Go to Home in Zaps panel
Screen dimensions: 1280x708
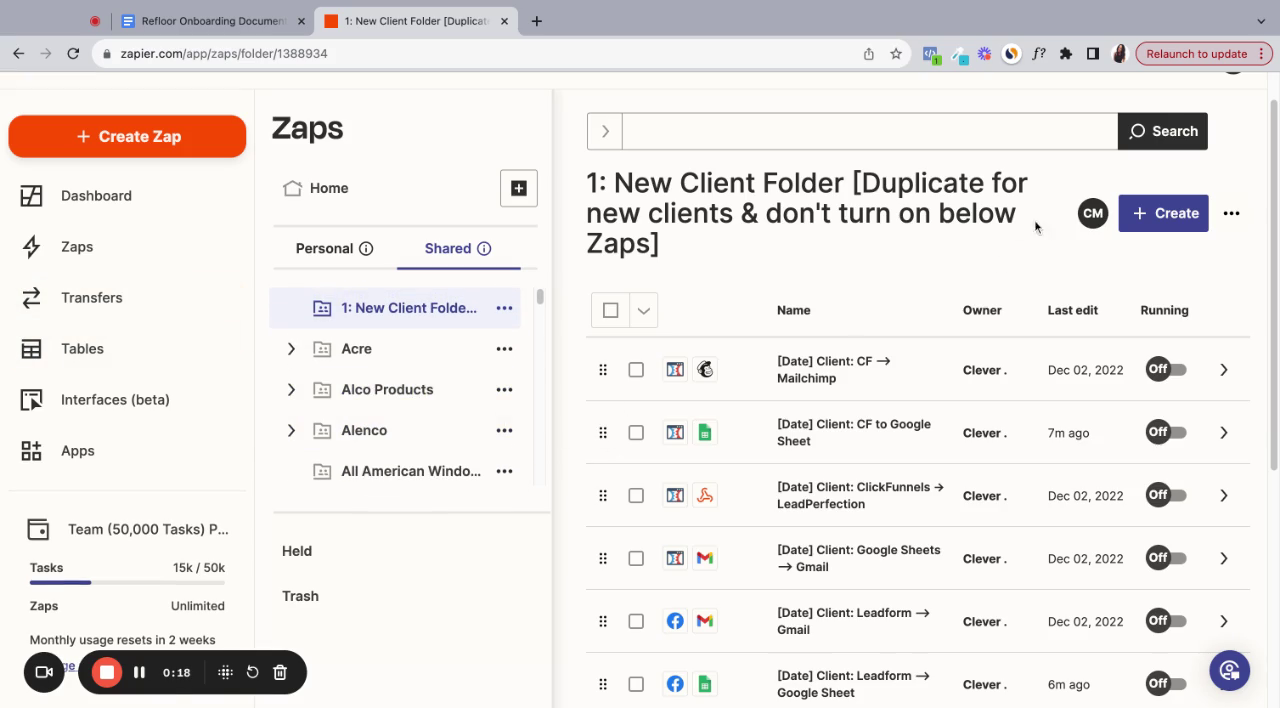[316, 188]
